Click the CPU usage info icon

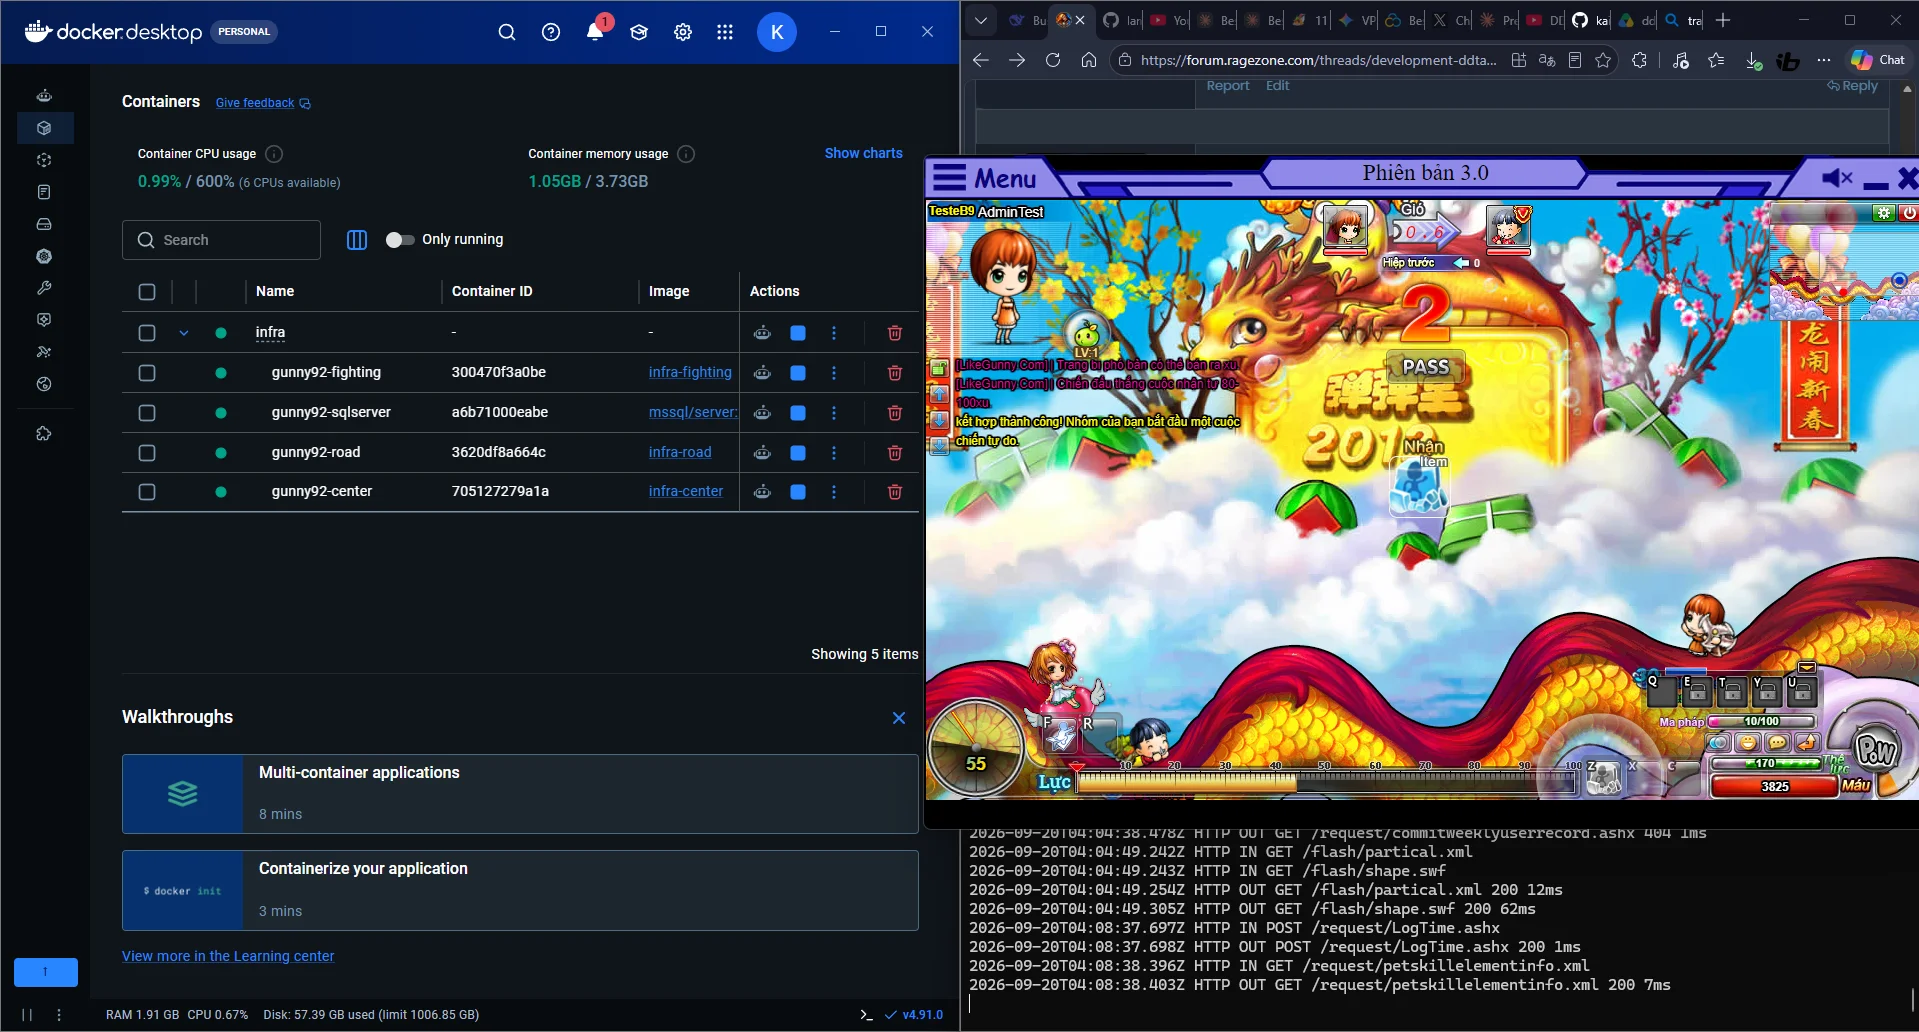(274, 154)
